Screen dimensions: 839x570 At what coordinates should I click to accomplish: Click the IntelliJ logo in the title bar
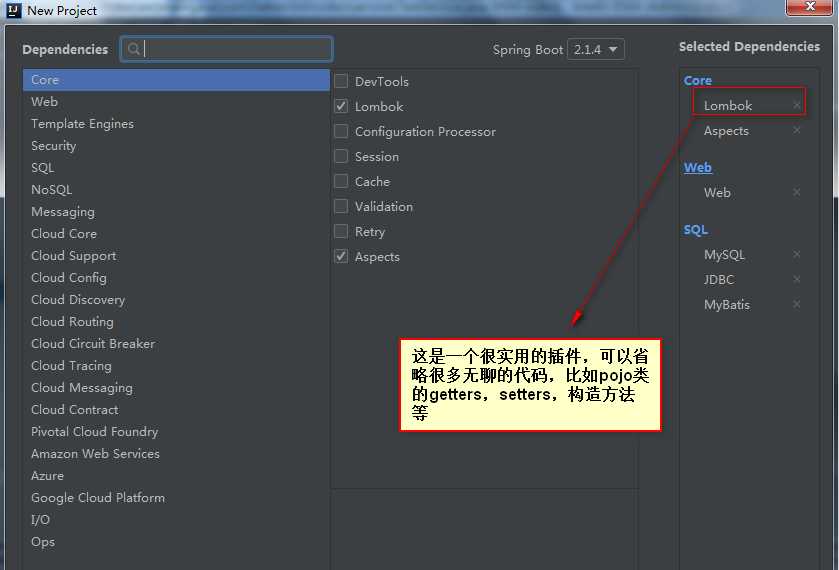pyautogui.click(x=13, y=10)
